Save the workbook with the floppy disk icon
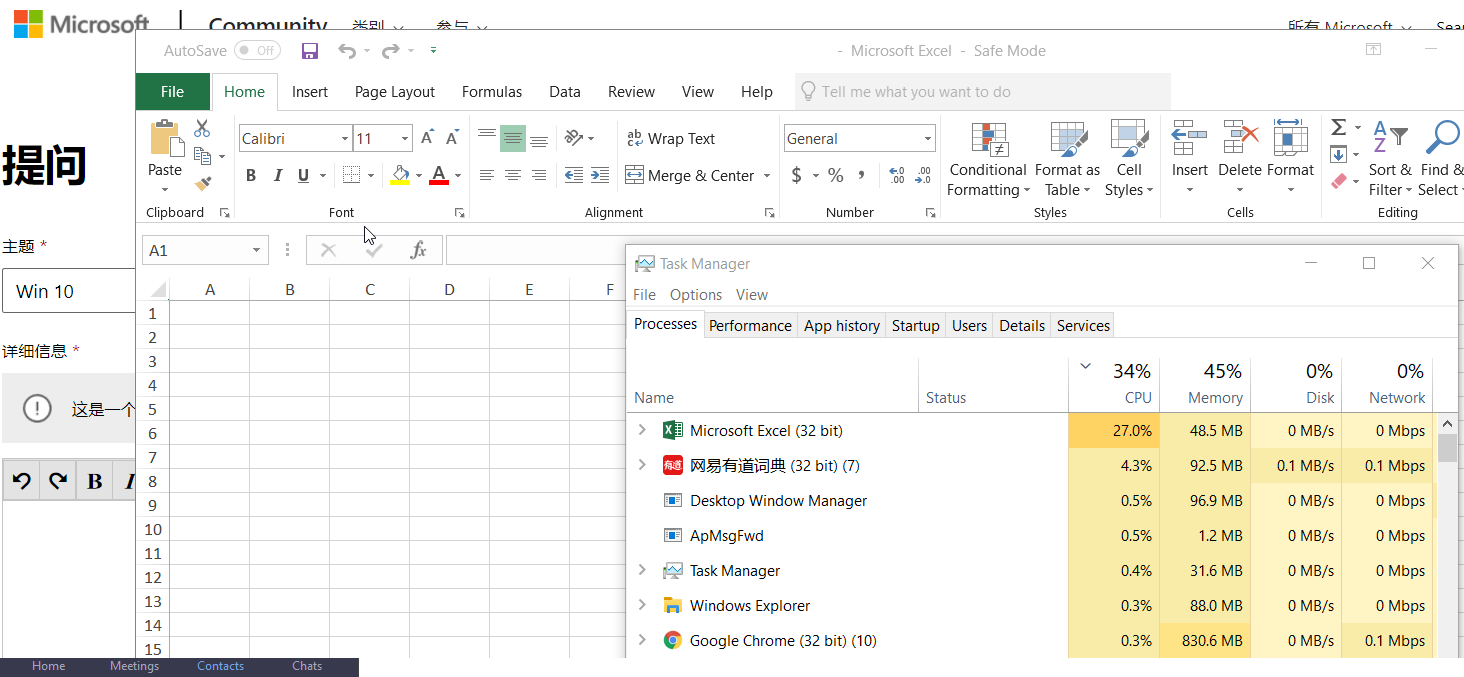1464x677 pixels. click(x=310, y=51)
